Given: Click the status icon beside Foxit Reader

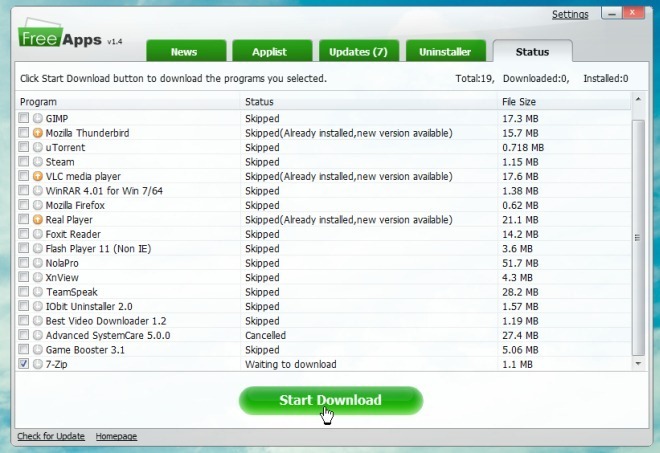Looking at the screenshot, I should (38, 234).
